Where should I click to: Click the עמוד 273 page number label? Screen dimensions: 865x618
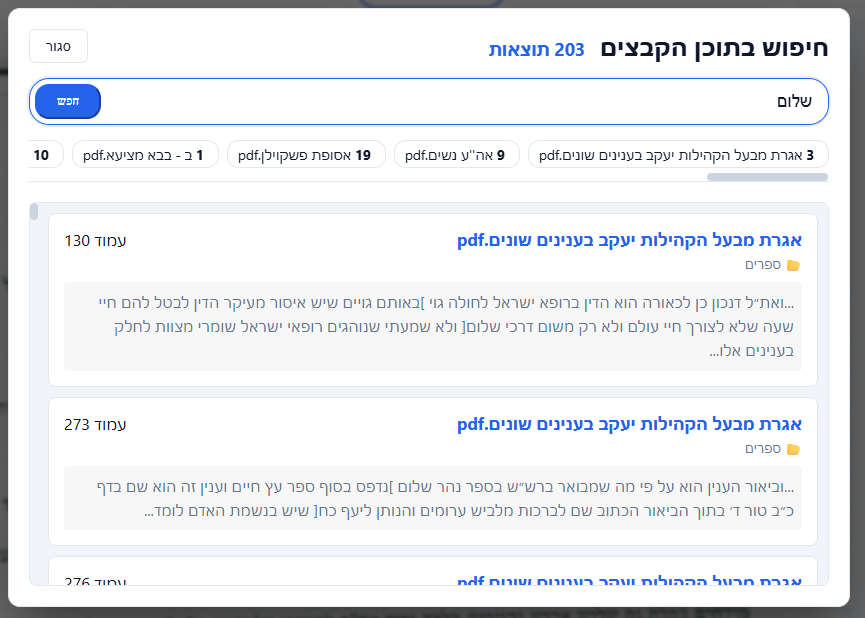click(x=96, y=423)
